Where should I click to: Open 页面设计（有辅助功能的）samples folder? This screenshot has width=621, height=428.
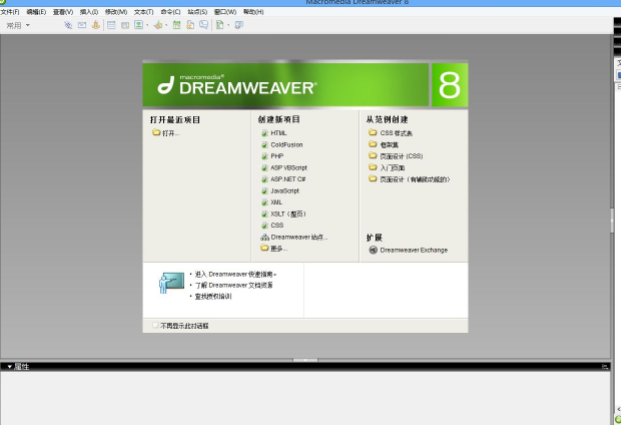410,179
